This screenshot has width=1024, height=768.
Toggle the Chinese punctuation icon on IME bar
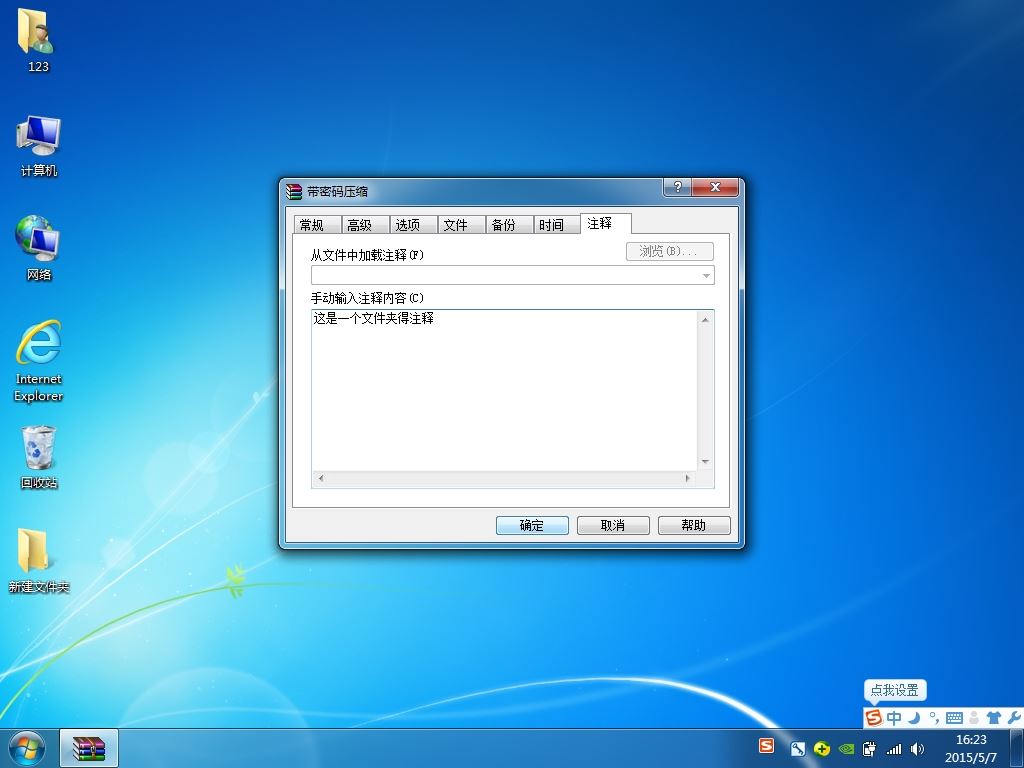click(x=934, y=718)
